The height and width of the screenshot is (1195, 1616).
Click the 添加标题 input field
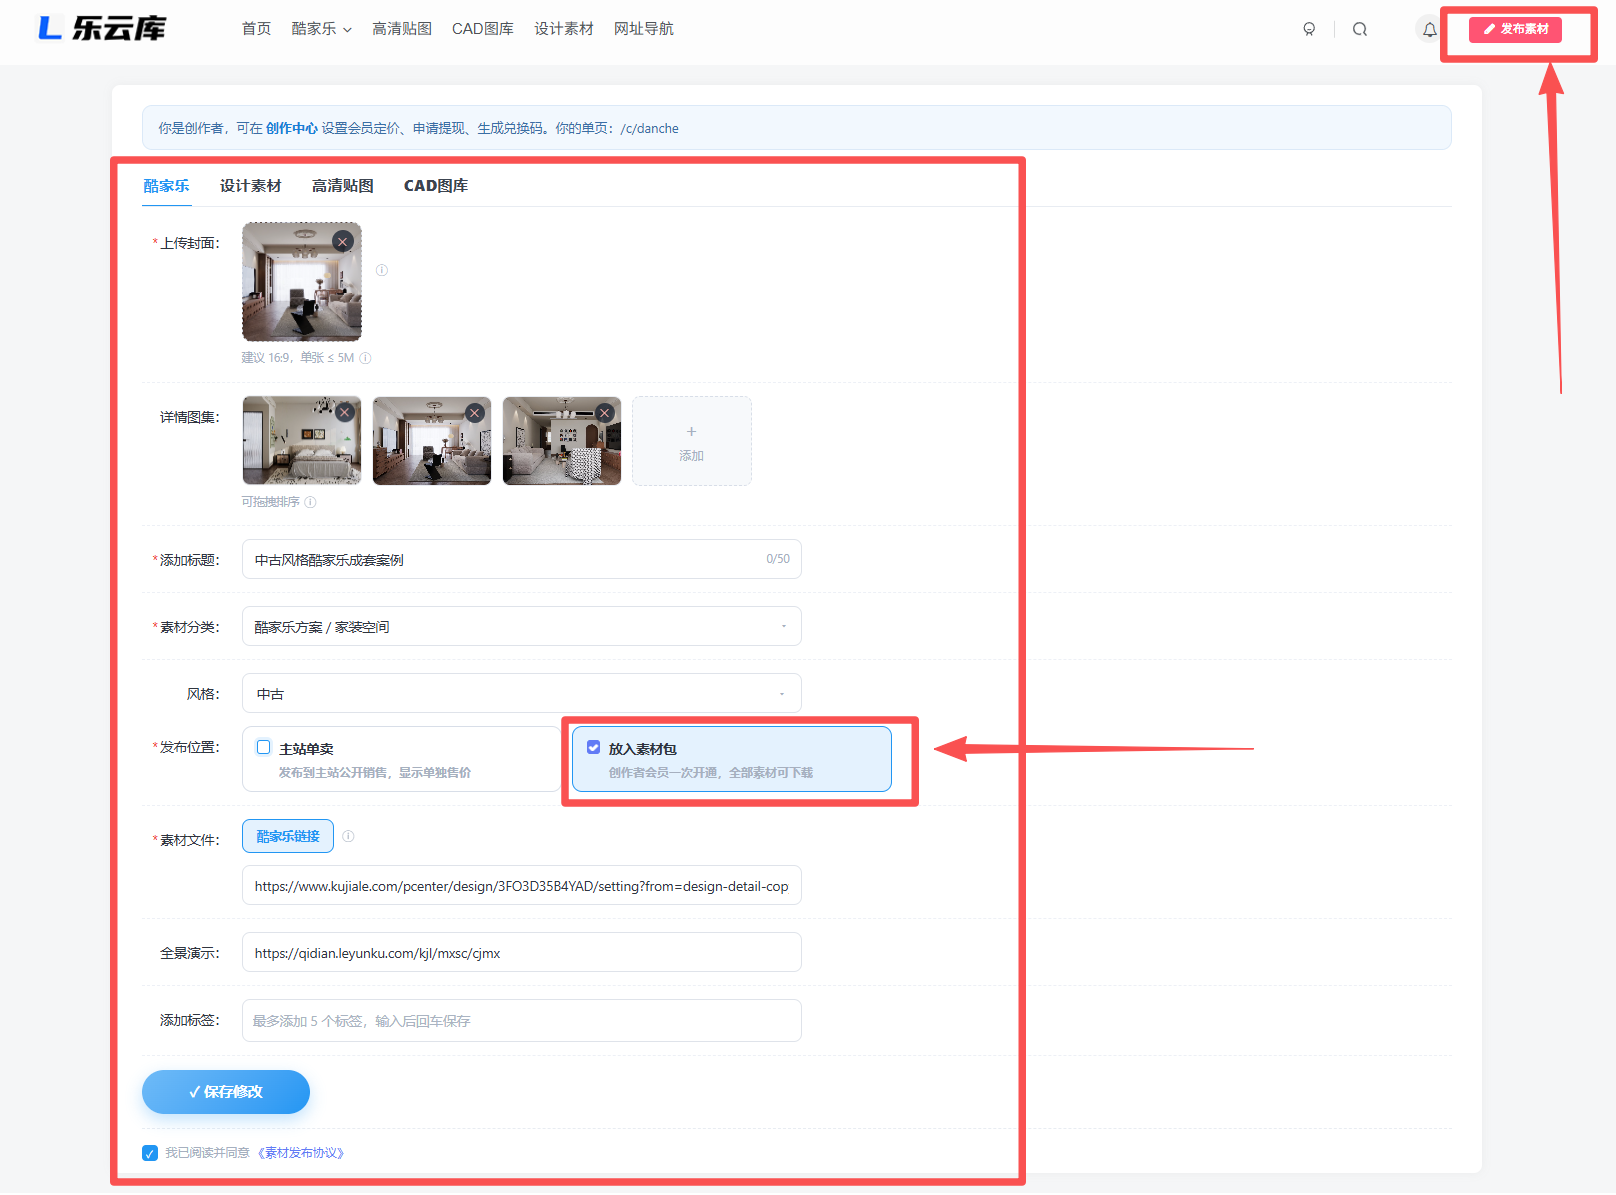pyautogui.click(x=522, y=559)
